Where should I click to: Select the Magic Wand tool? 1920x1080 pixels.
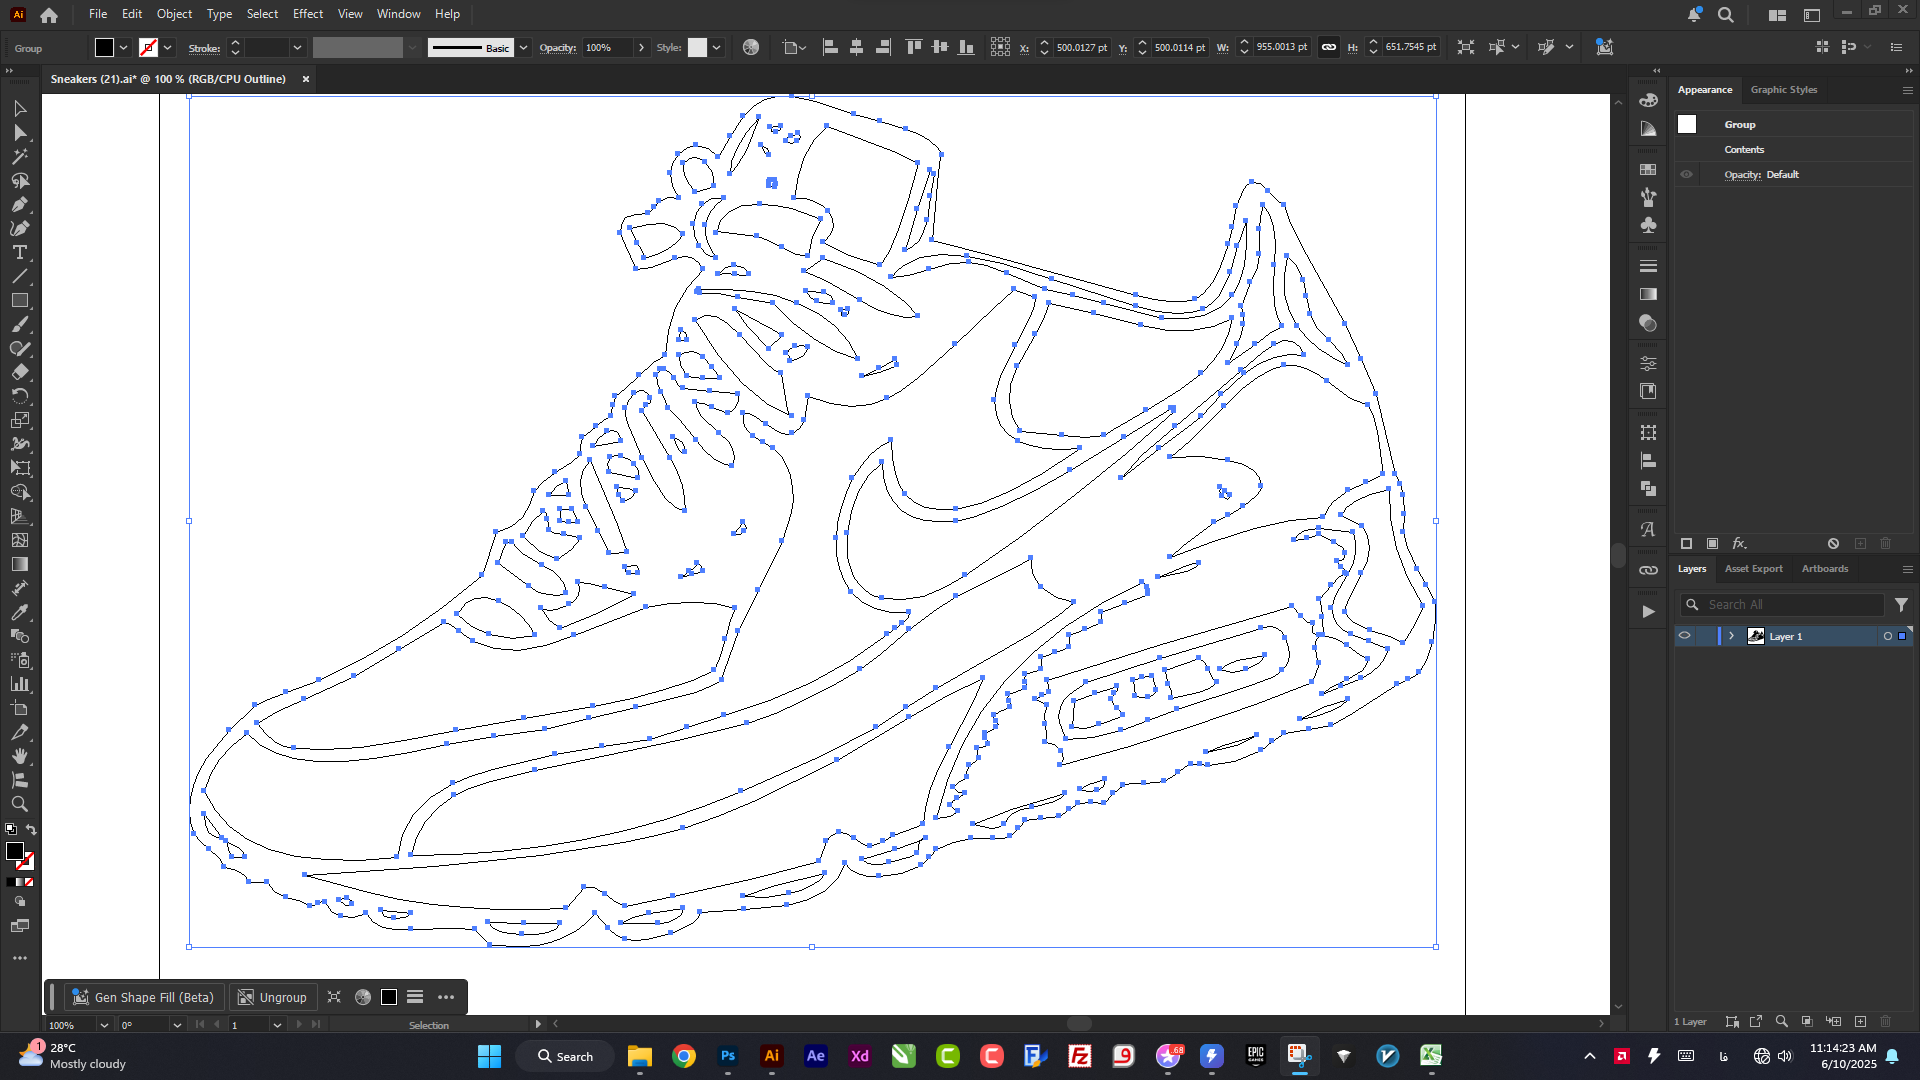[x=20, y=156]
